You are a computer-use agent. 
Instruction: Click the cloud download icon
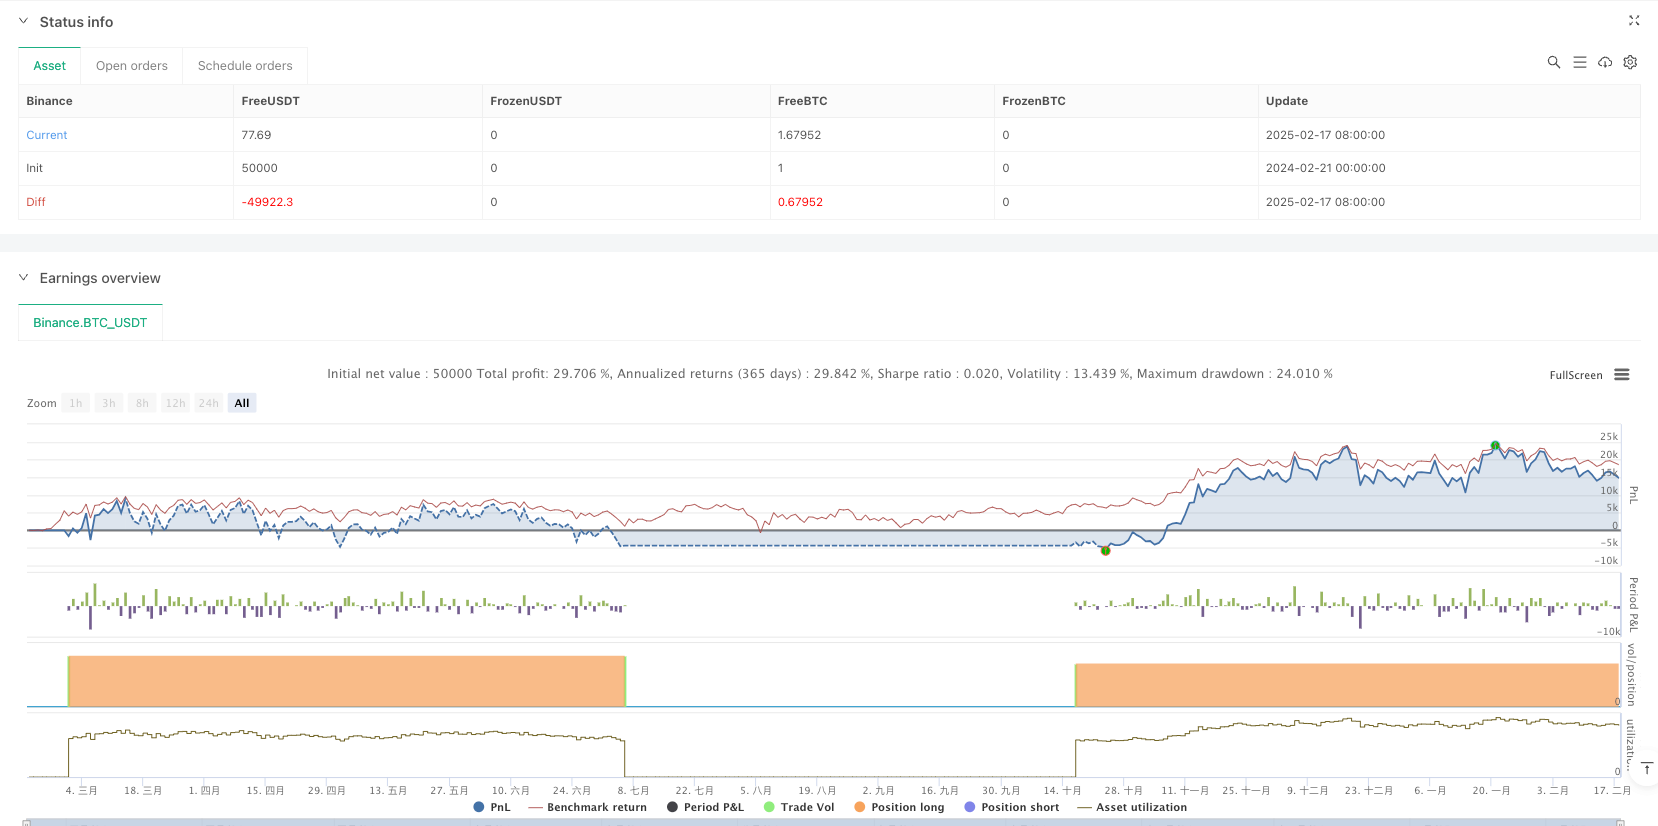point(1605,62)
